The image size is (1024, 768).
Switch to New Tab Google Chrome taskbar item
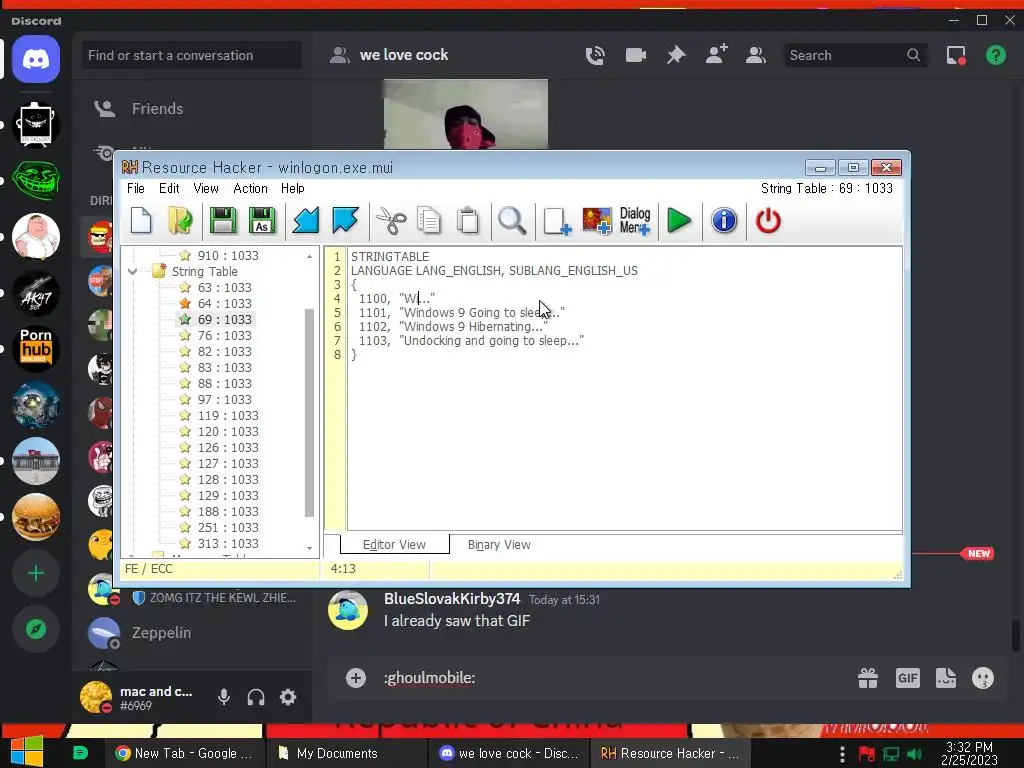(185, 753)
